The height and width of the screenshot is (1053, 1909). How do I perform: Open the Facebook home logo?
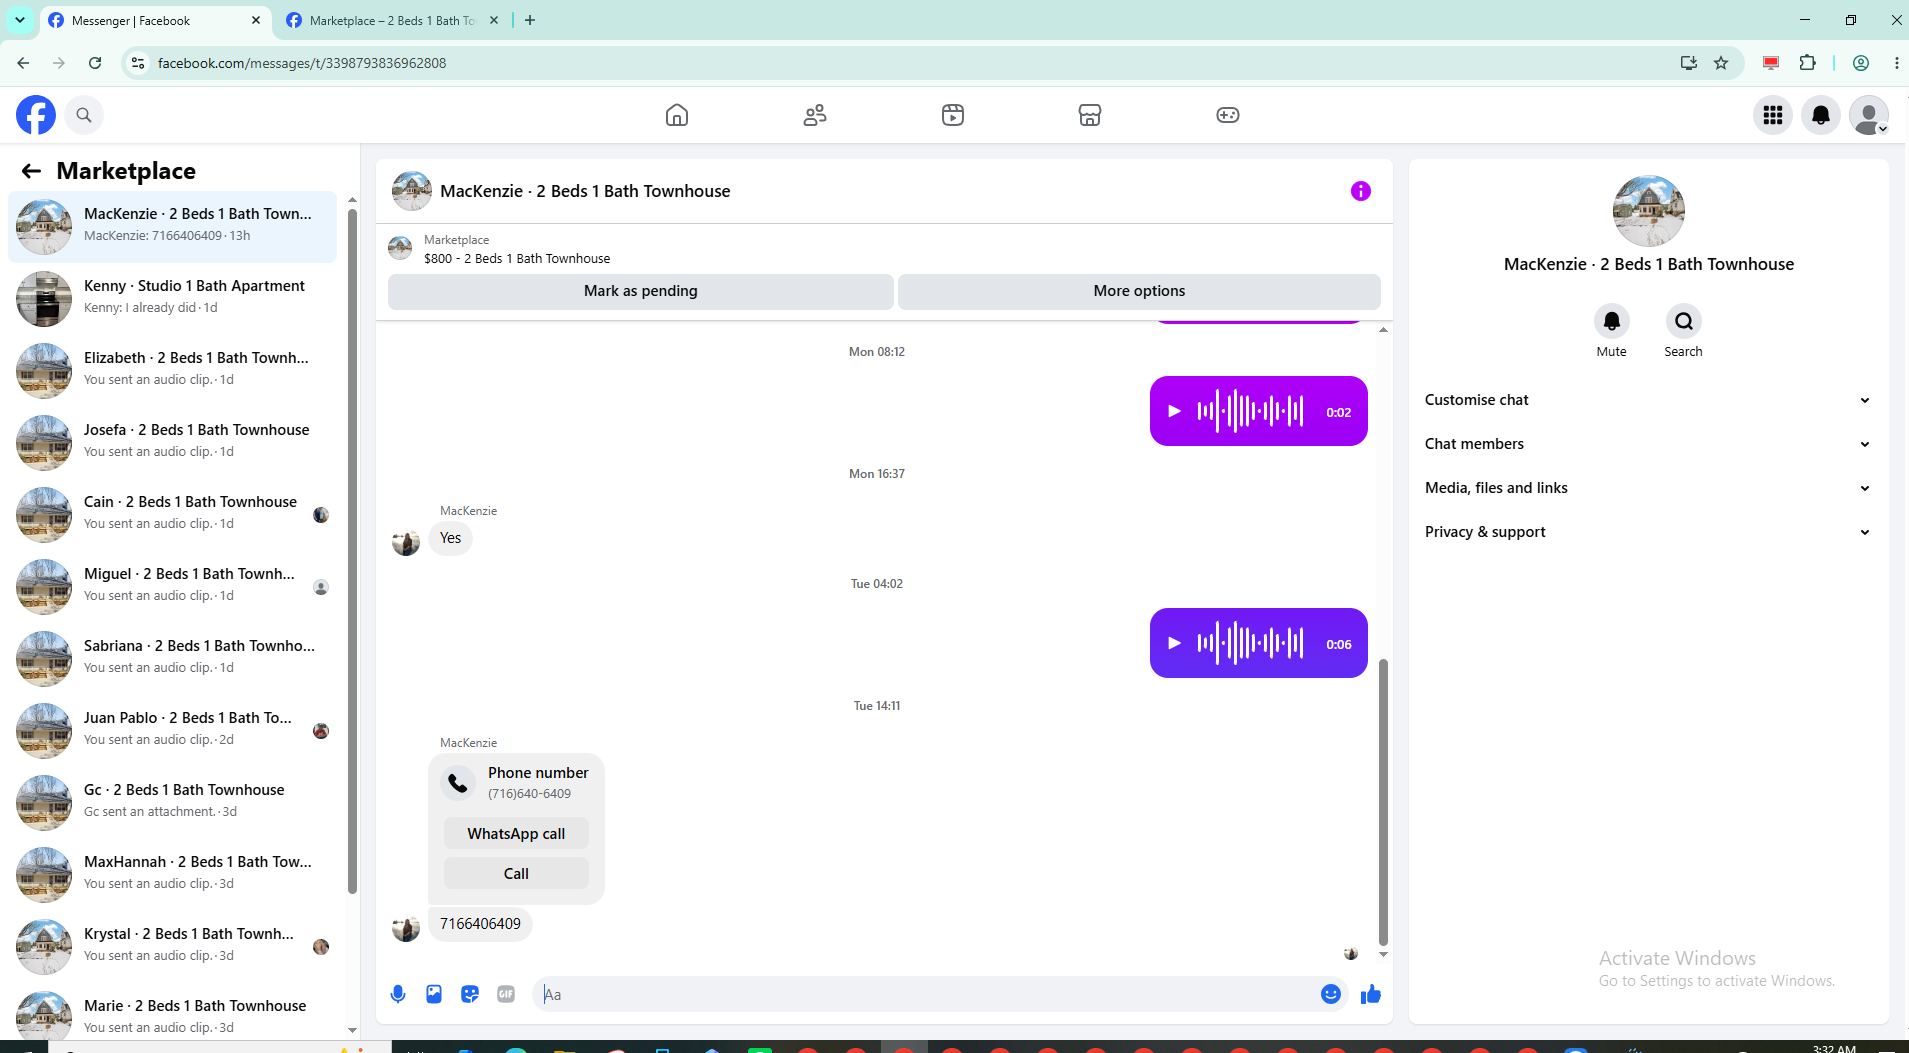click(x=36, y=115)
